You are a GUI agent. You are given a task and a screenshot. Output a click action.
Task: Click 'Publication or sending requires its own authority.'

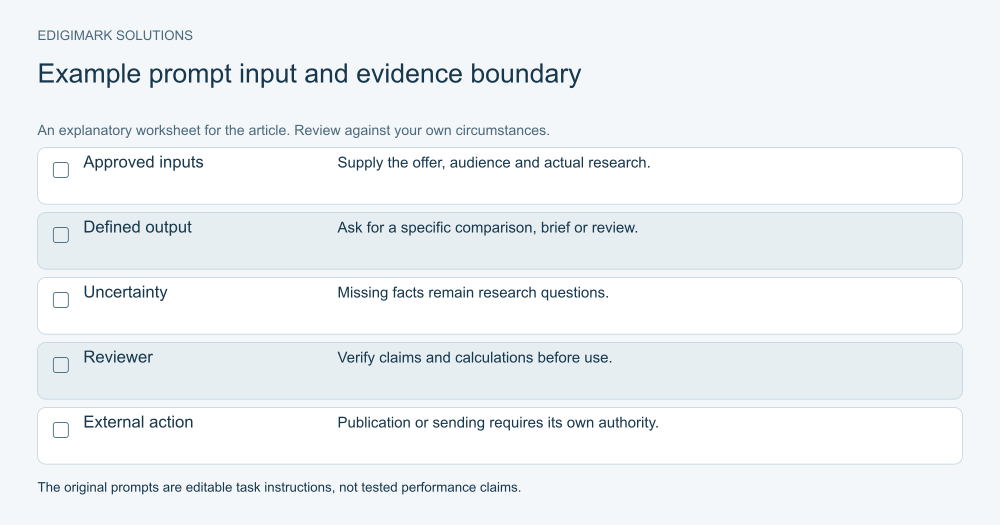(498, 423)
